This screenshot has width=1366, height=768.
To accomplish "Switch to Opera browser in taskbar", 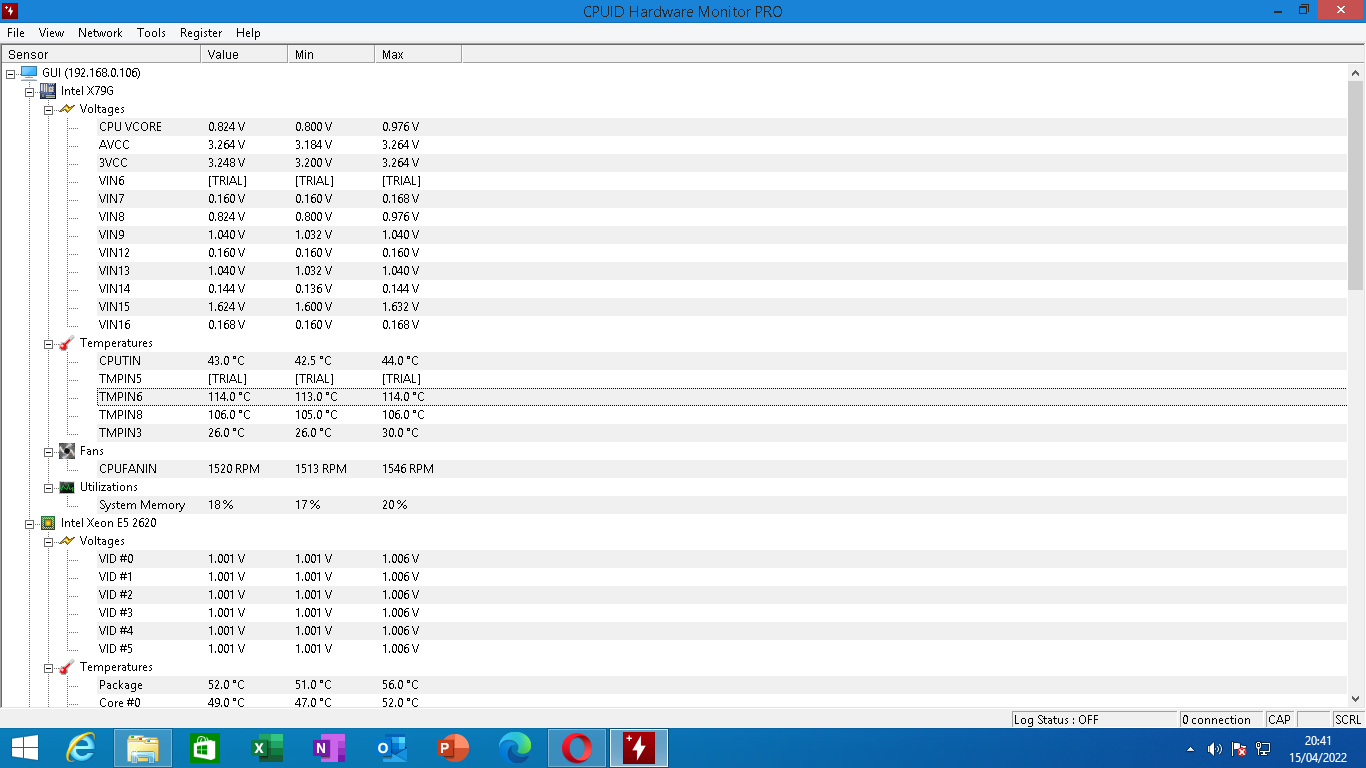I will click(x=577, y=748).
